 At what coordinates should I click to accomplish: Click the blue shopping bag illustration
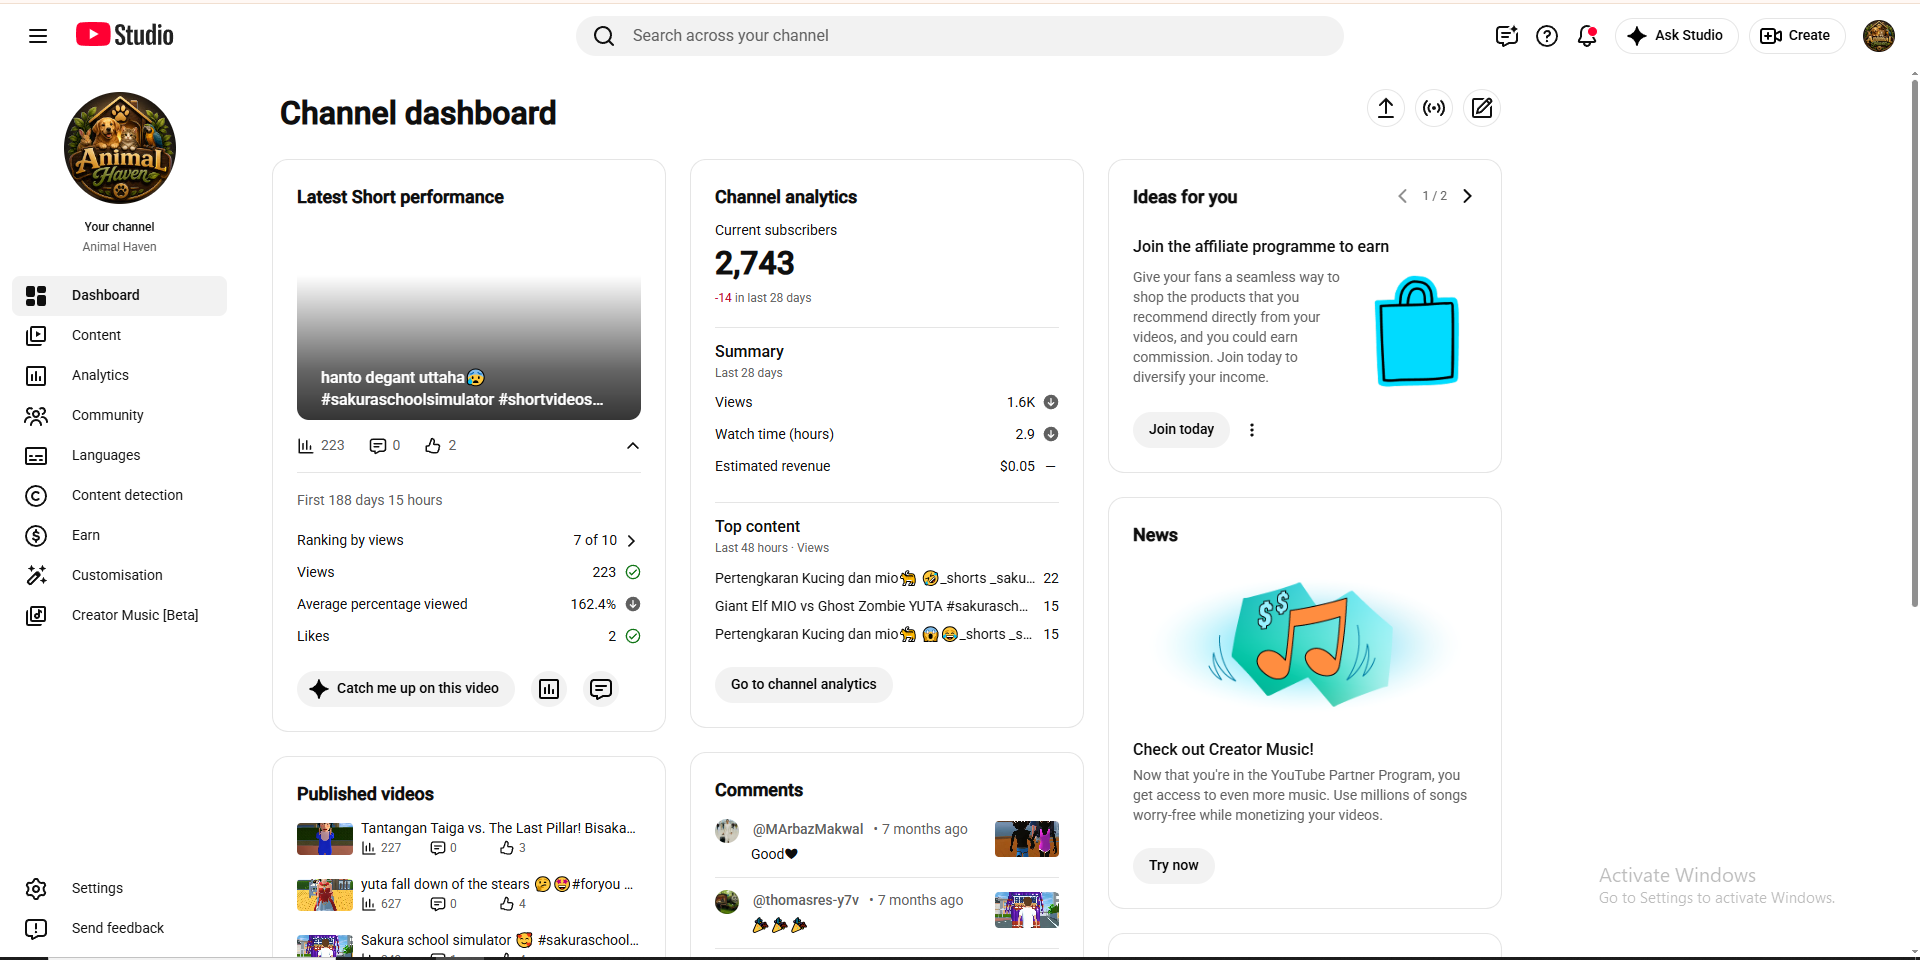(x=1417, y=332)
